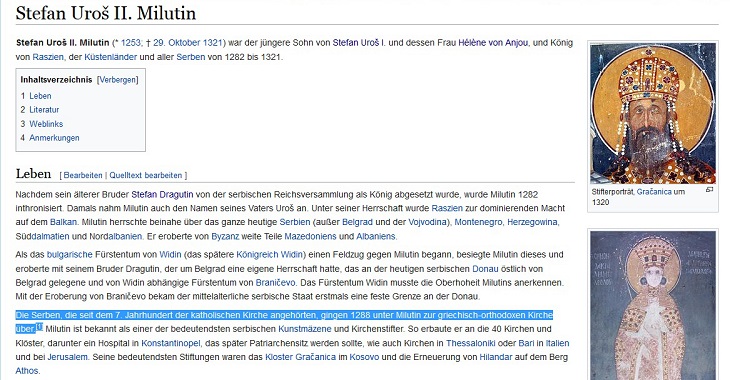The width and height of the screenshot is (730, 380).
Task: Open the Milutin fresco portrait thumbnail
Action: click(653, 113)
